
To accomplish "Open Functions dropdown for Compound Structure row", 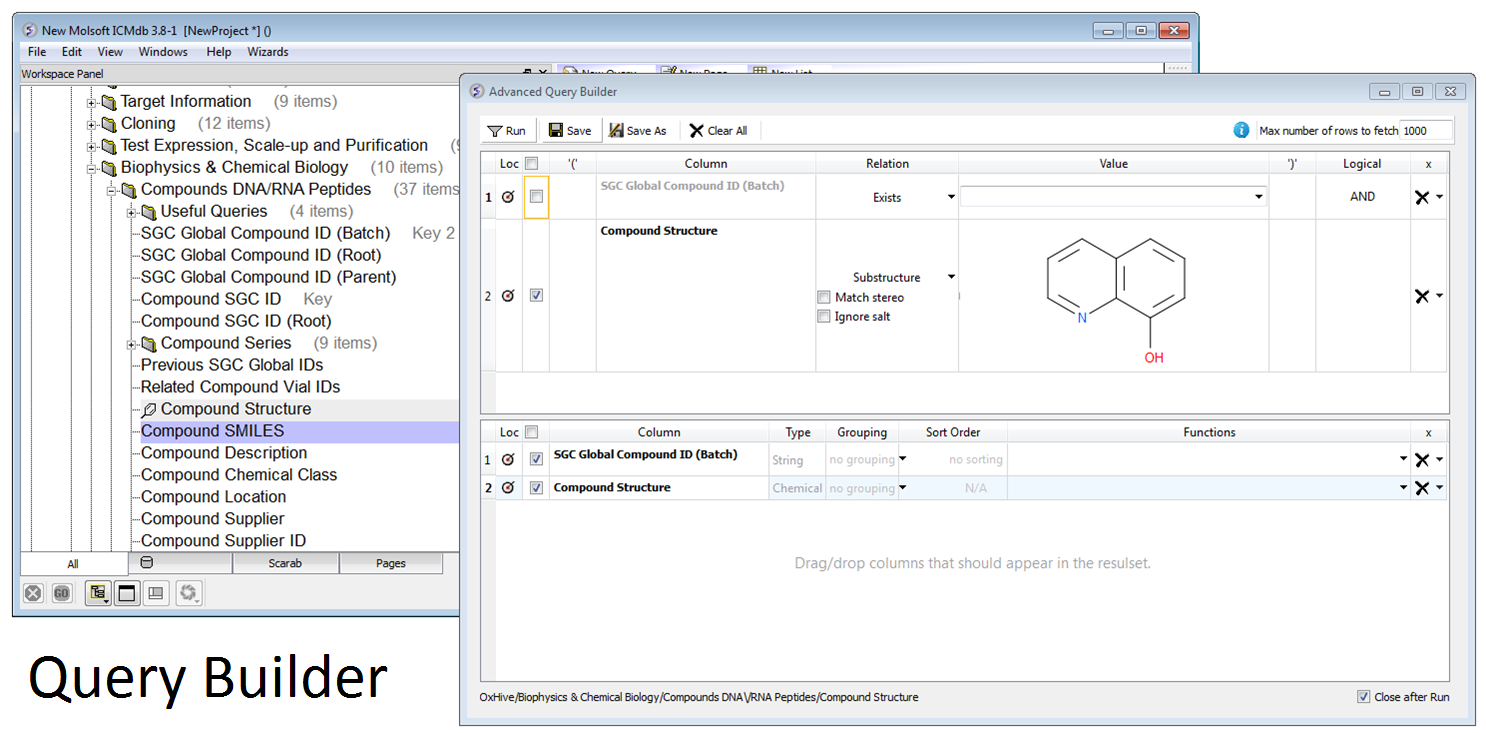I will 1404,488.
